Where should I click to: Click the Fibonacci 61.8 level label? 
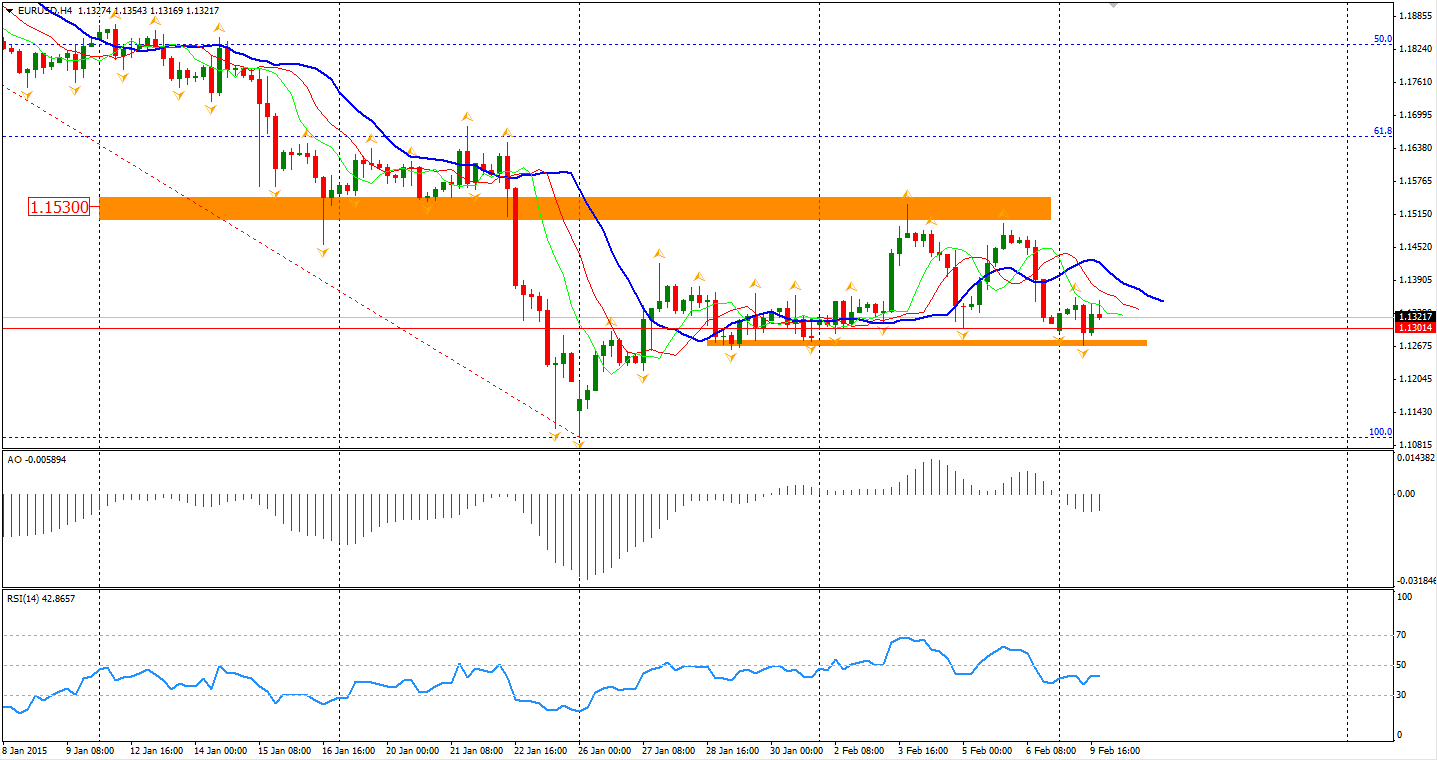1382,131
